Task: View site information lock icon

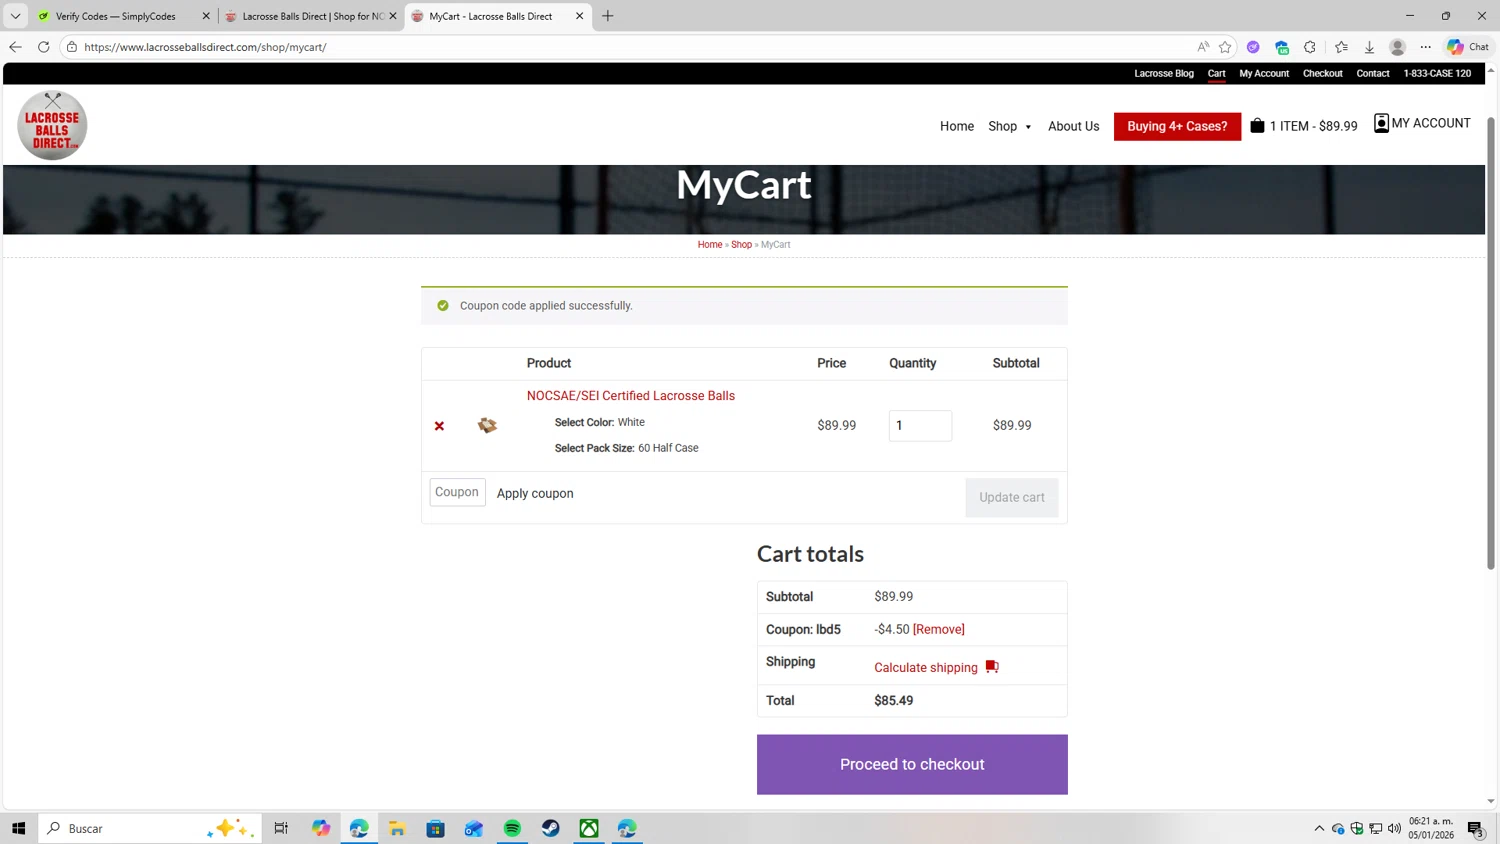Action: click(x=72, y=47)
